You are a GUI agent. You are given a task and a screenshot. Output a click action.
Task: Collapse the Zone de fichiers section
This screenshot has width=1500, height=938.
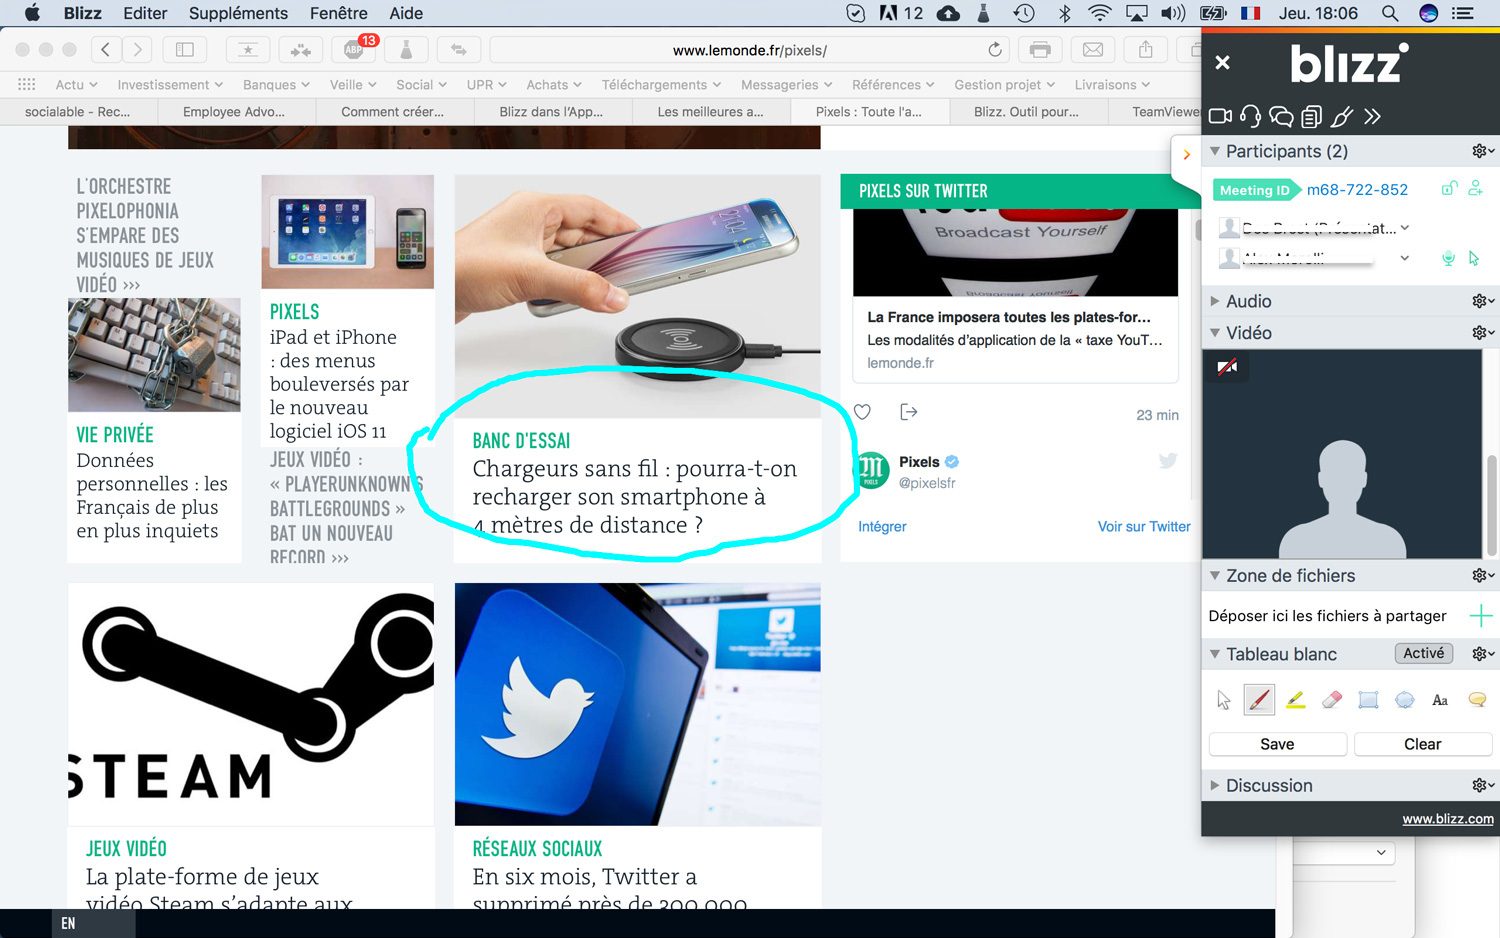point(1215,576)
